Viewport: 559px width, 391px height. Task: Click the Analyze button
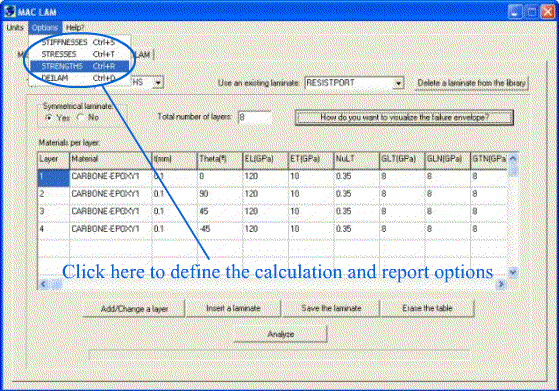click(x=281, y=334)
